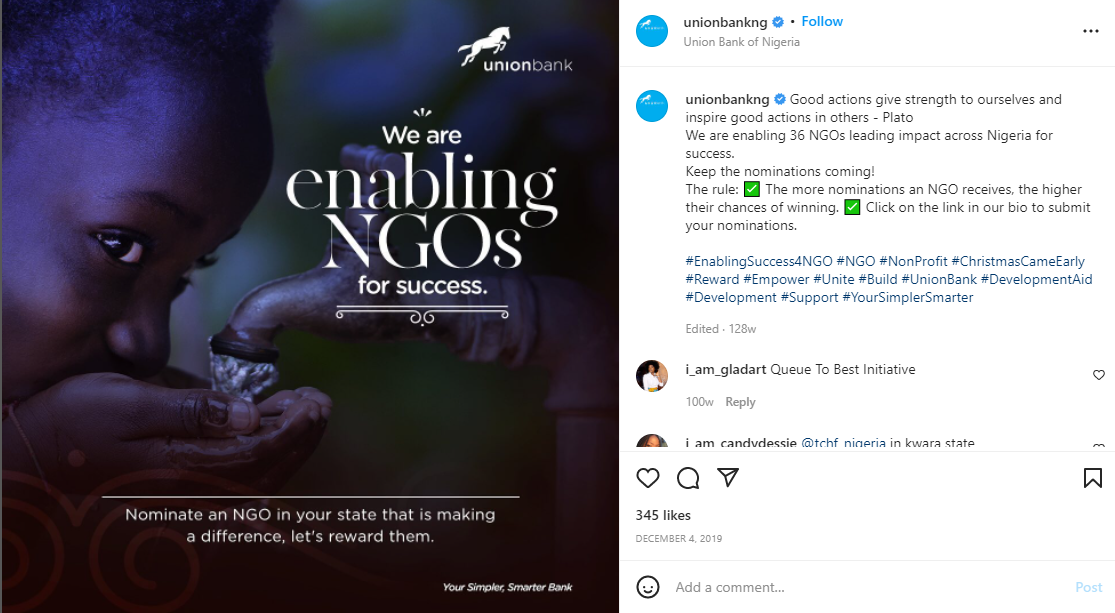Screen dimensions: 1115x613
Task: Visit the #UnionBank hashtag page
Action: click(x=938, y=279)
